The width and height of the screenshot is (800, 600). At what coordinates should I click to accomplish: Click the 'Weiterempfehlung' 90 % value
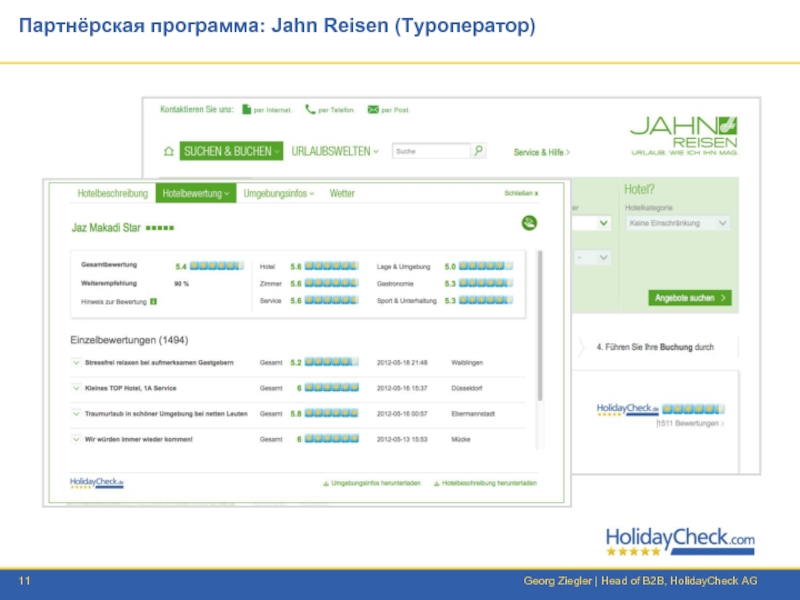click(x=182, y=284)
